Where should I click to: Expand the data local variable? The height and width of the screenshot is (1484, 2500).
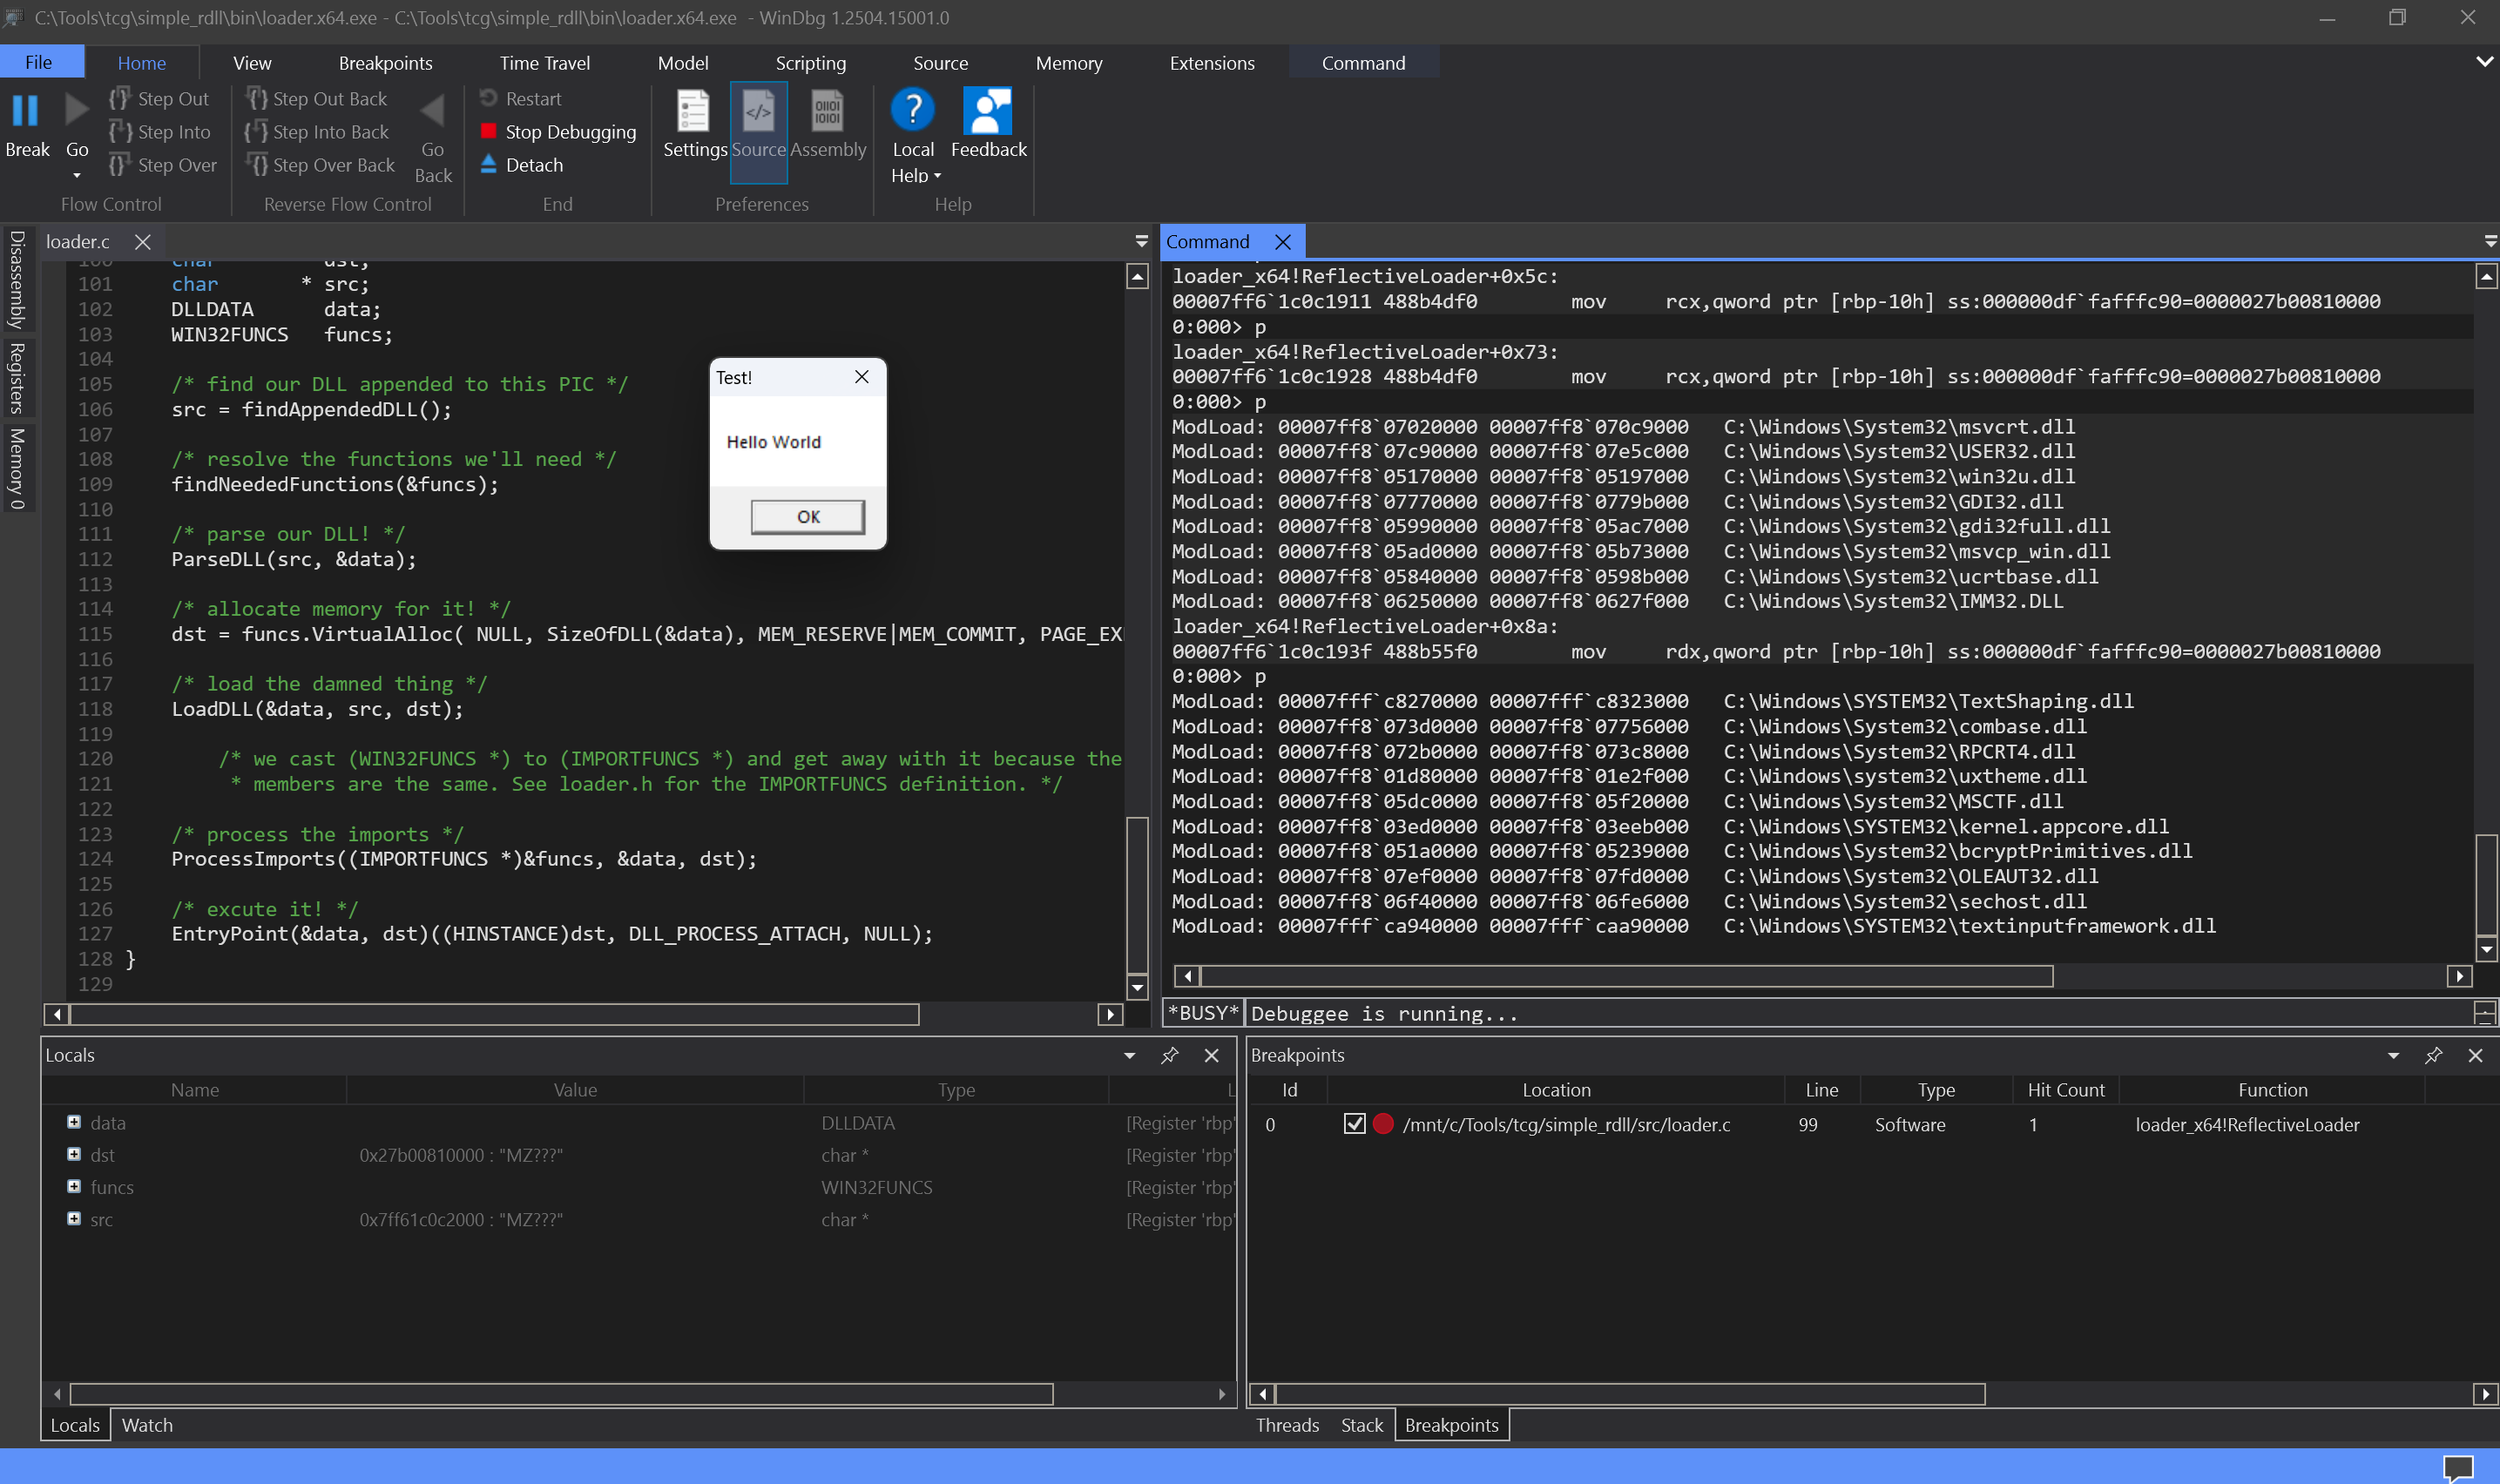pos(74,1122)
